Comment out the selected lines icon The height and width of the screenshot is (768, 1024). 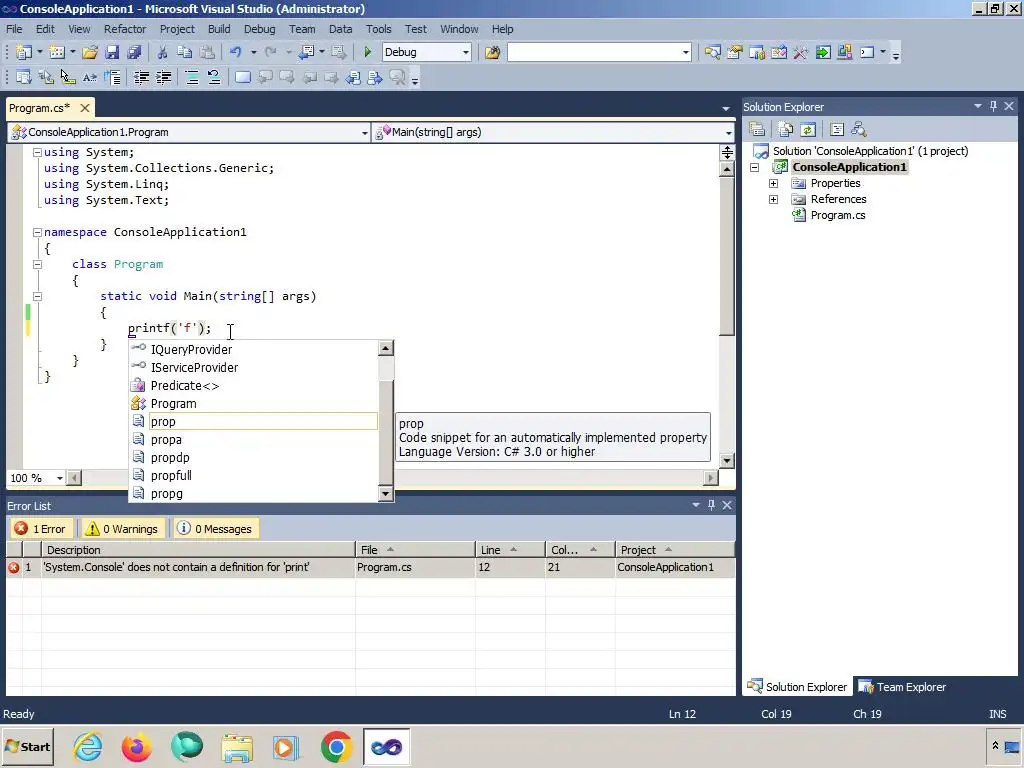pos(192,78)
